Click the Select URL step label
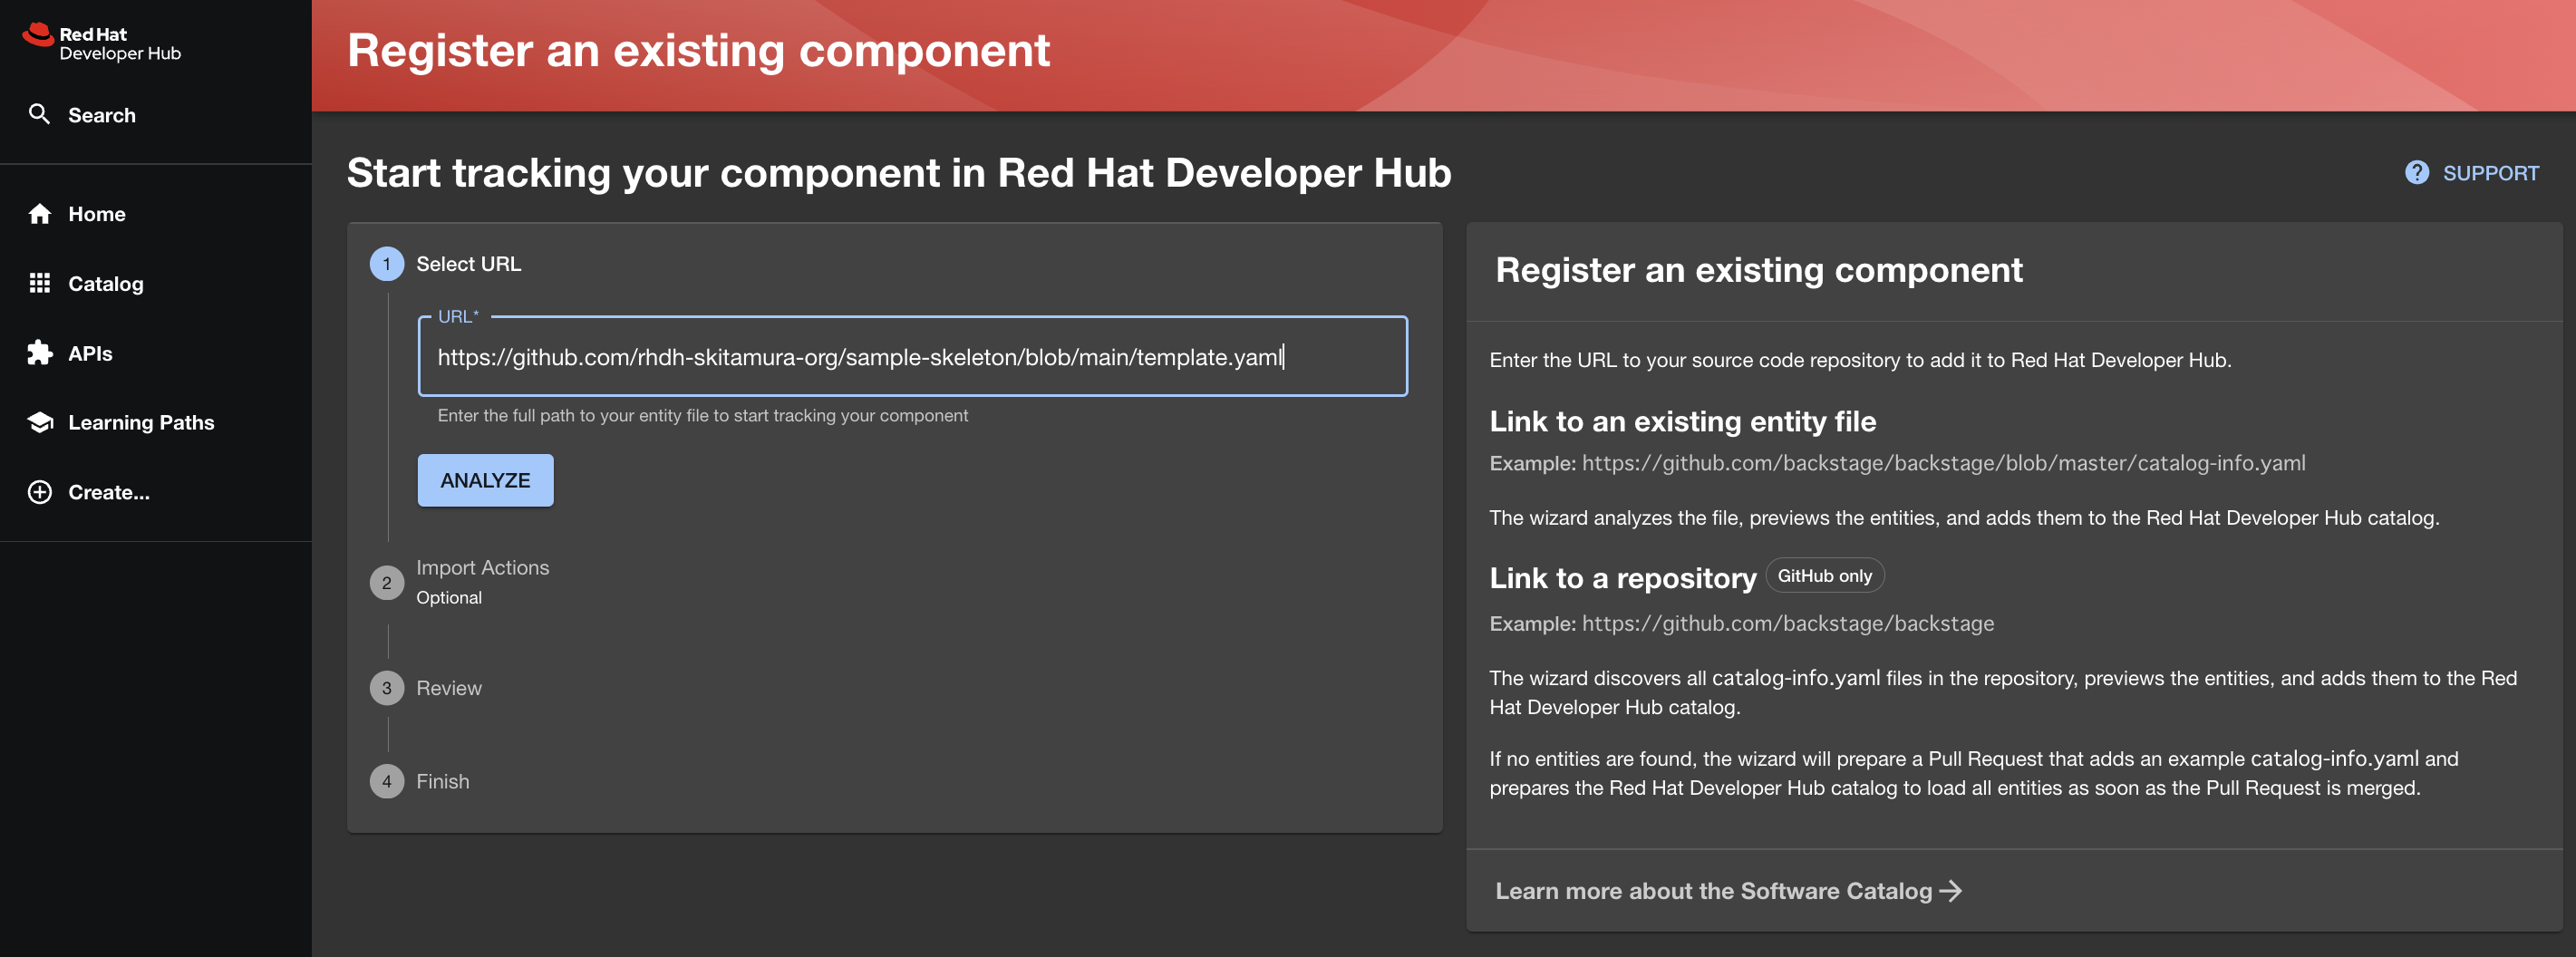 pos(468,264)
